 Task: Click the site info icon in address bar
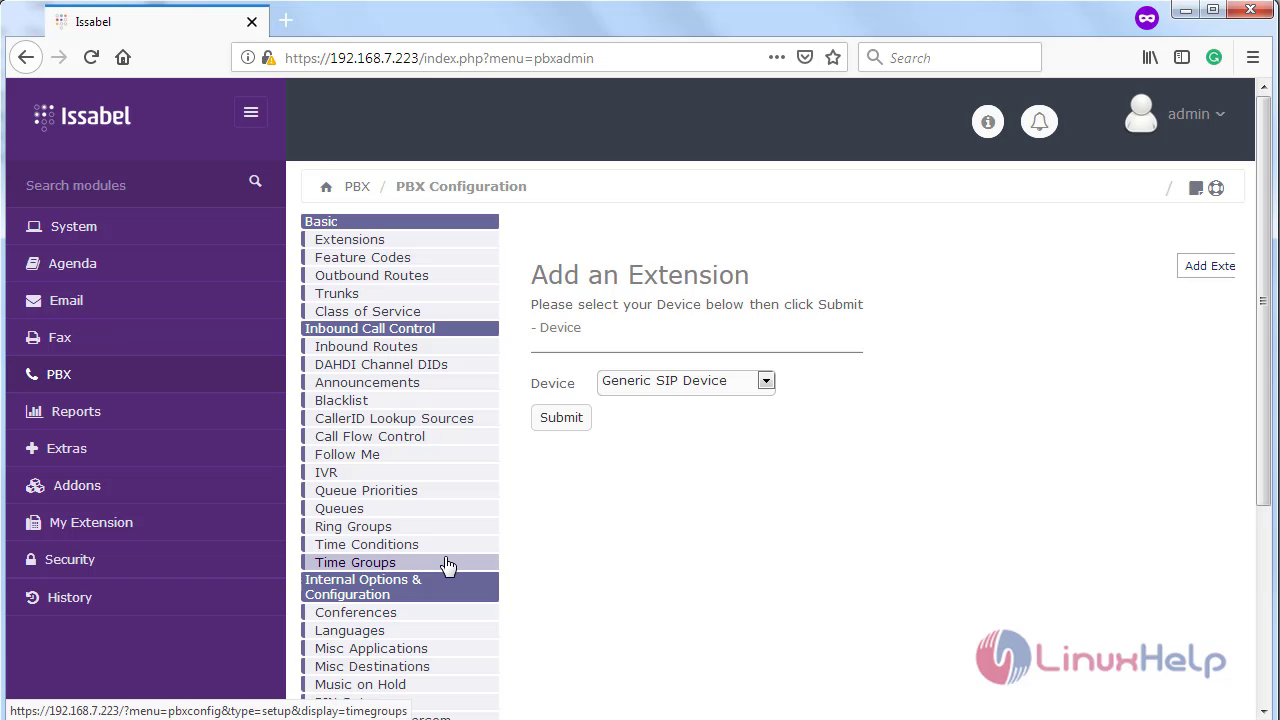click(248, 57)
